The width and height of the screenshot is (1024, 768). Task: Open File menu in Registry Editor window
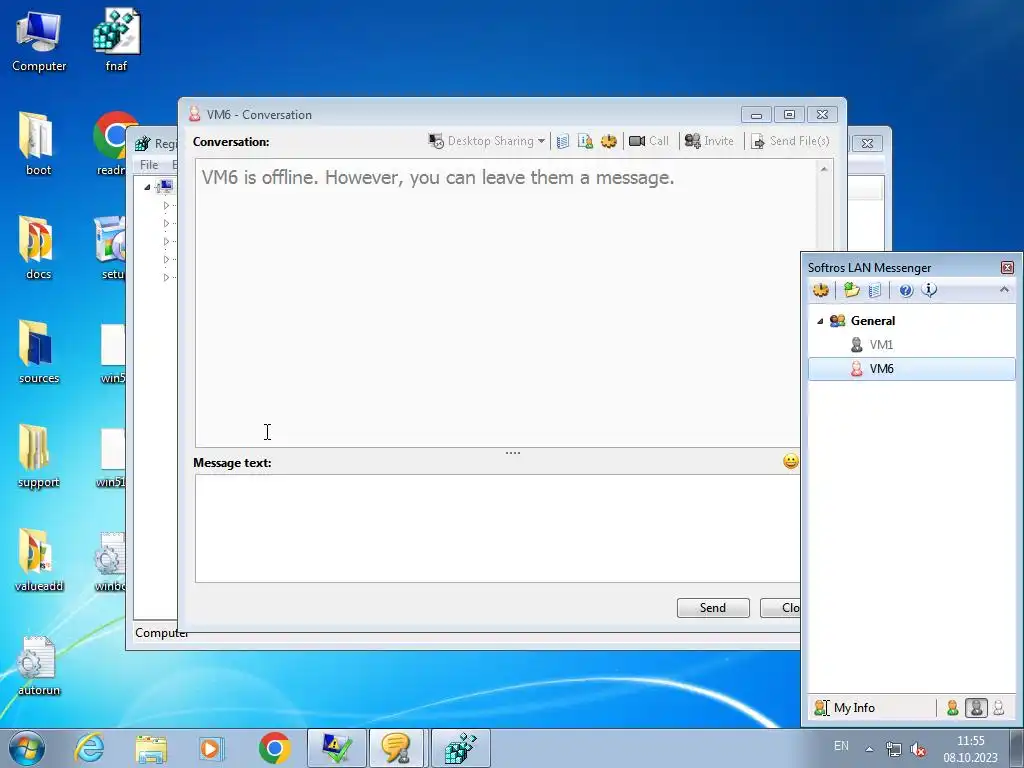149,165
